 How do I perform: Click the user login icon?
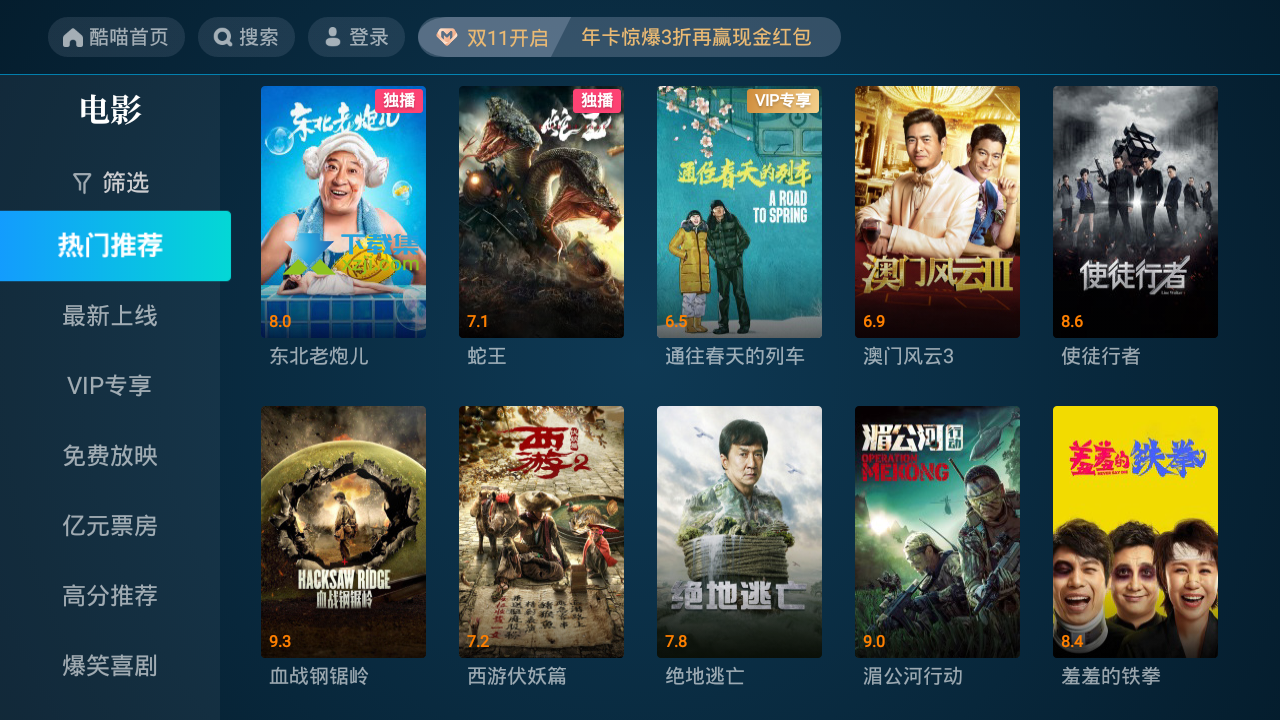pyautogui.click(x=333, y=38)
